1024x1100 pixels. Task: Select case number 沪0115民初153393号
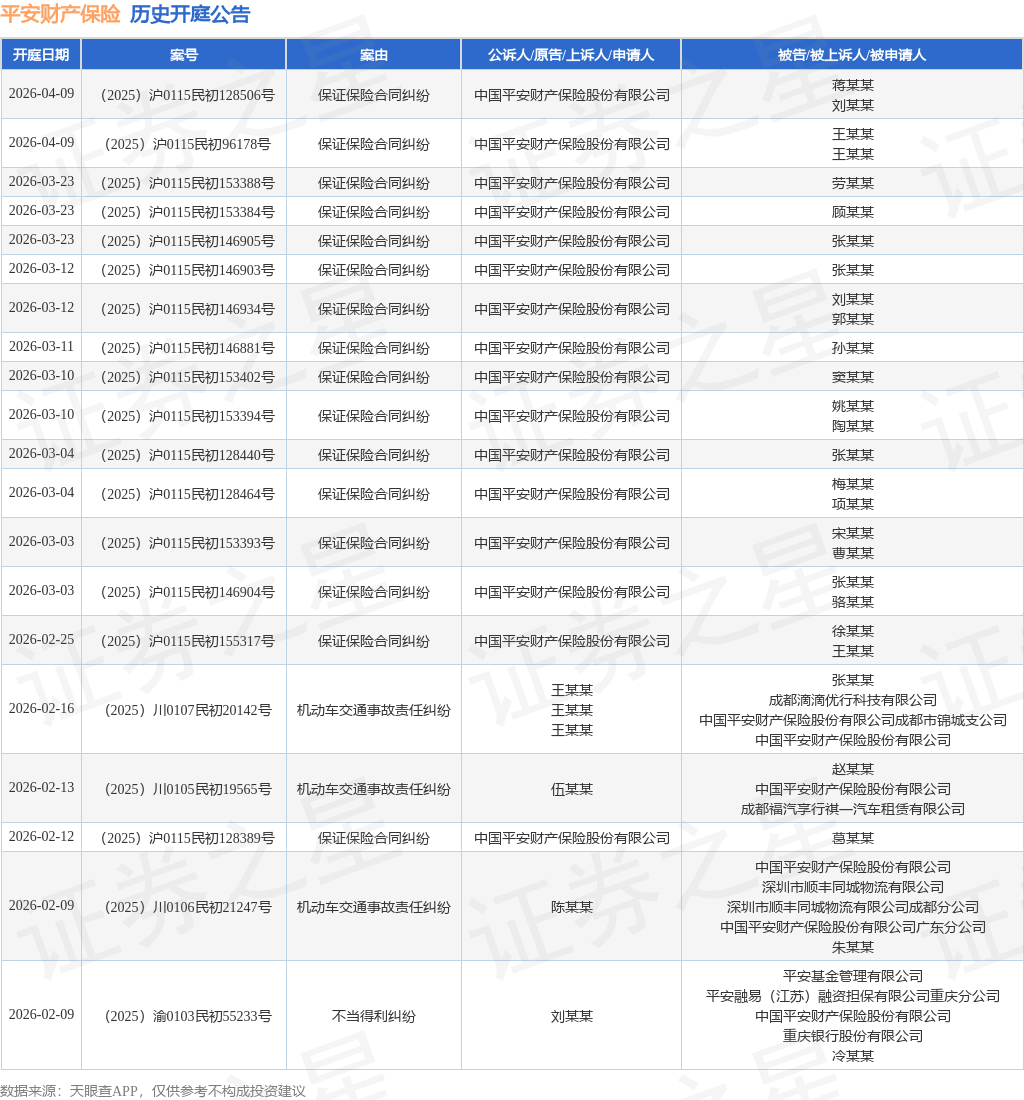(187, 543)
